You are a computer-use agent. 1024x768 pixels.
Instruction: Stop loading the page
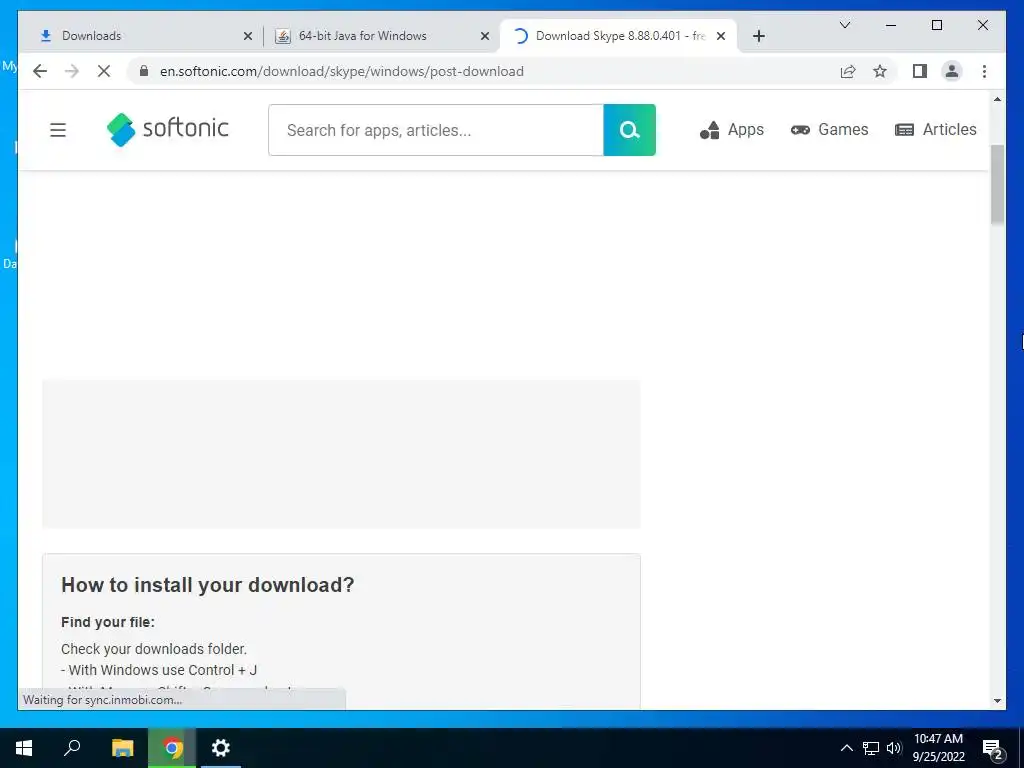click(104, 71)
